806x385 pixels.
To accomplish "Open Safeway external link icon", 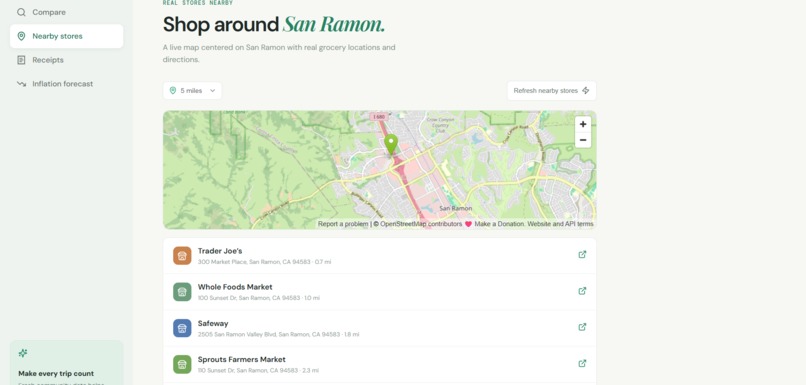I will pos(582,327).
